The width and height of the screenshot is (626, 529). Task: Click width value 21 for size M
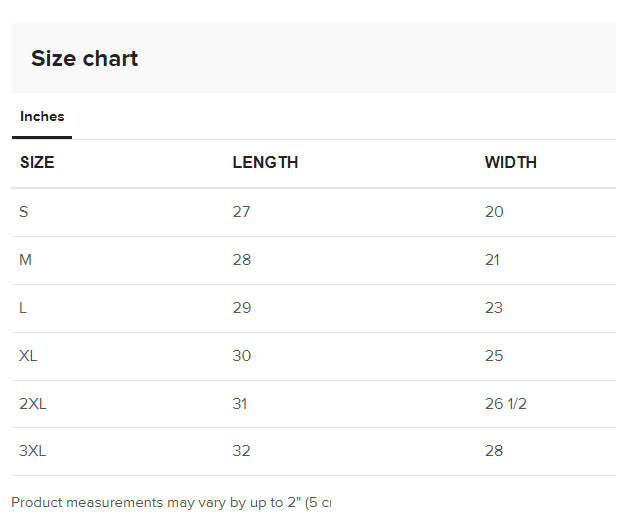pyautogui.click(x=492, y=260)
